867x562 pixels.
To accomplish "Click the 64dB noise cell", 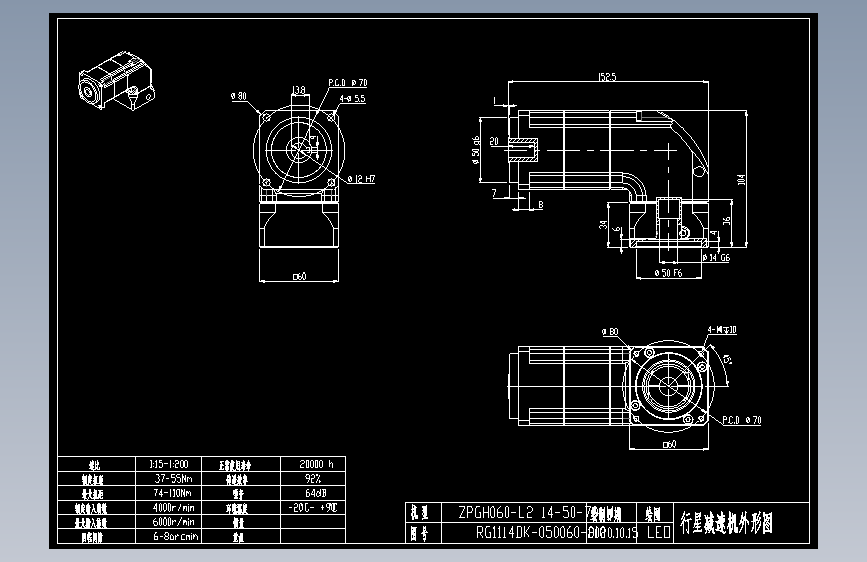I will click(x=313, y=493).
